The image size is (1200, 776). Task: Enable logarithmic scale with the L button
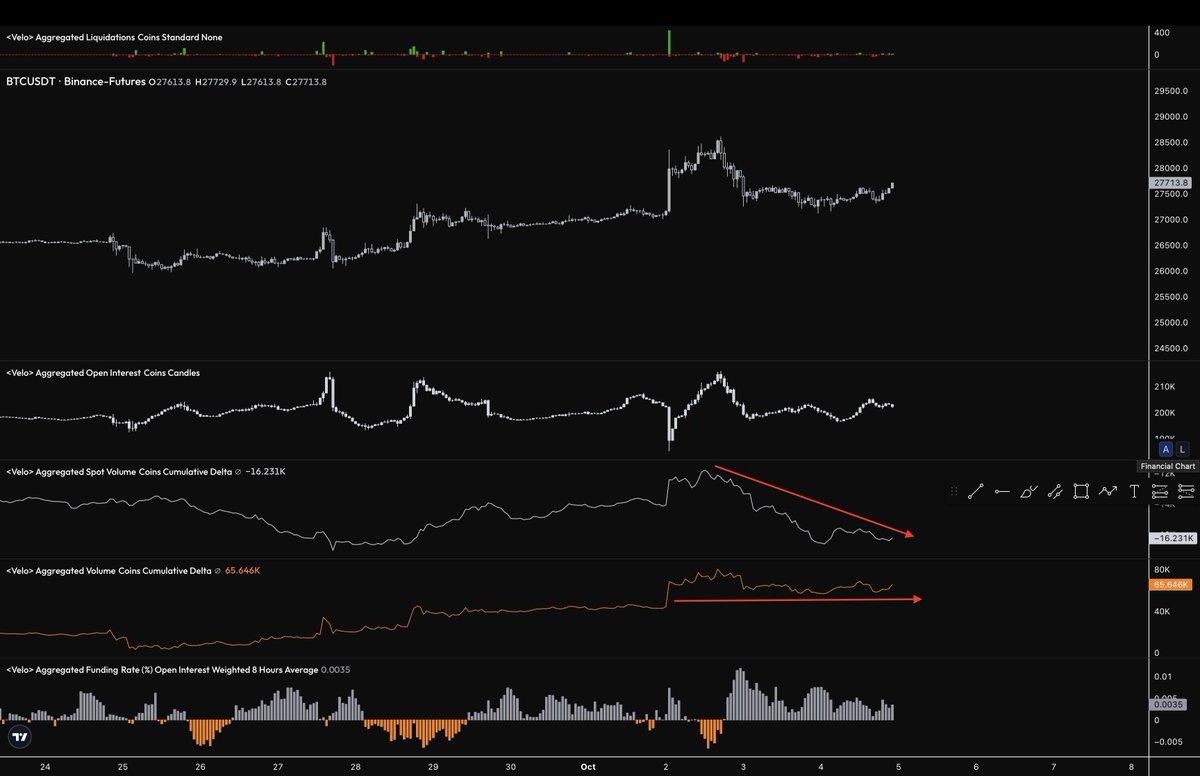1182,449
